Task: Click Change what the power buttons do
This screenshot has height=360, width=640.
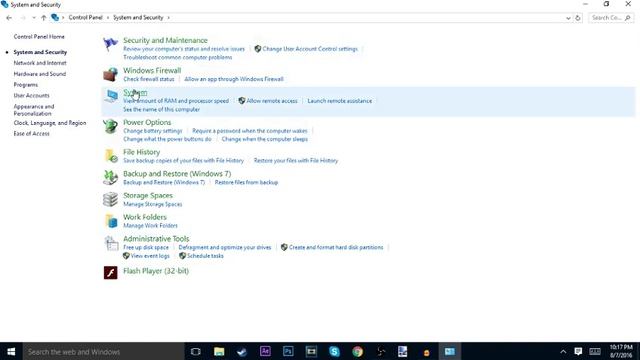Action: pos(167,139)
